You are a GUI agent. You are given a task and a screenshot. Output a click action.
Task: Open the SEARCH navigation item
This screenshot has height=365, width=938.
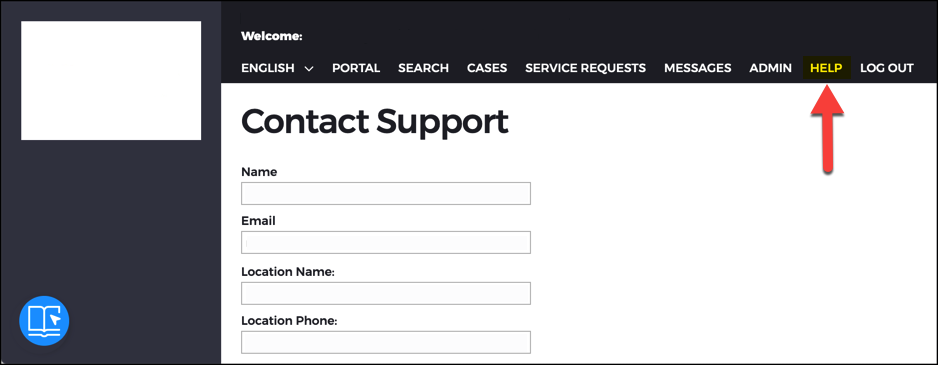424,68
